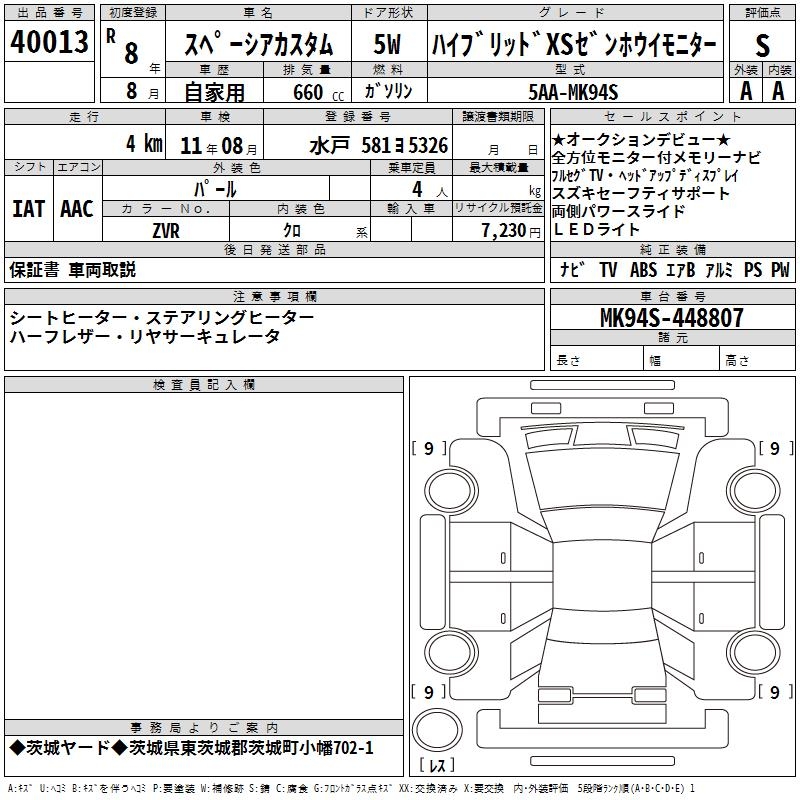Click the vehicle roof panel in diagram
The width and height of the screenshot is (800, 800).
[x=602, y=576]
